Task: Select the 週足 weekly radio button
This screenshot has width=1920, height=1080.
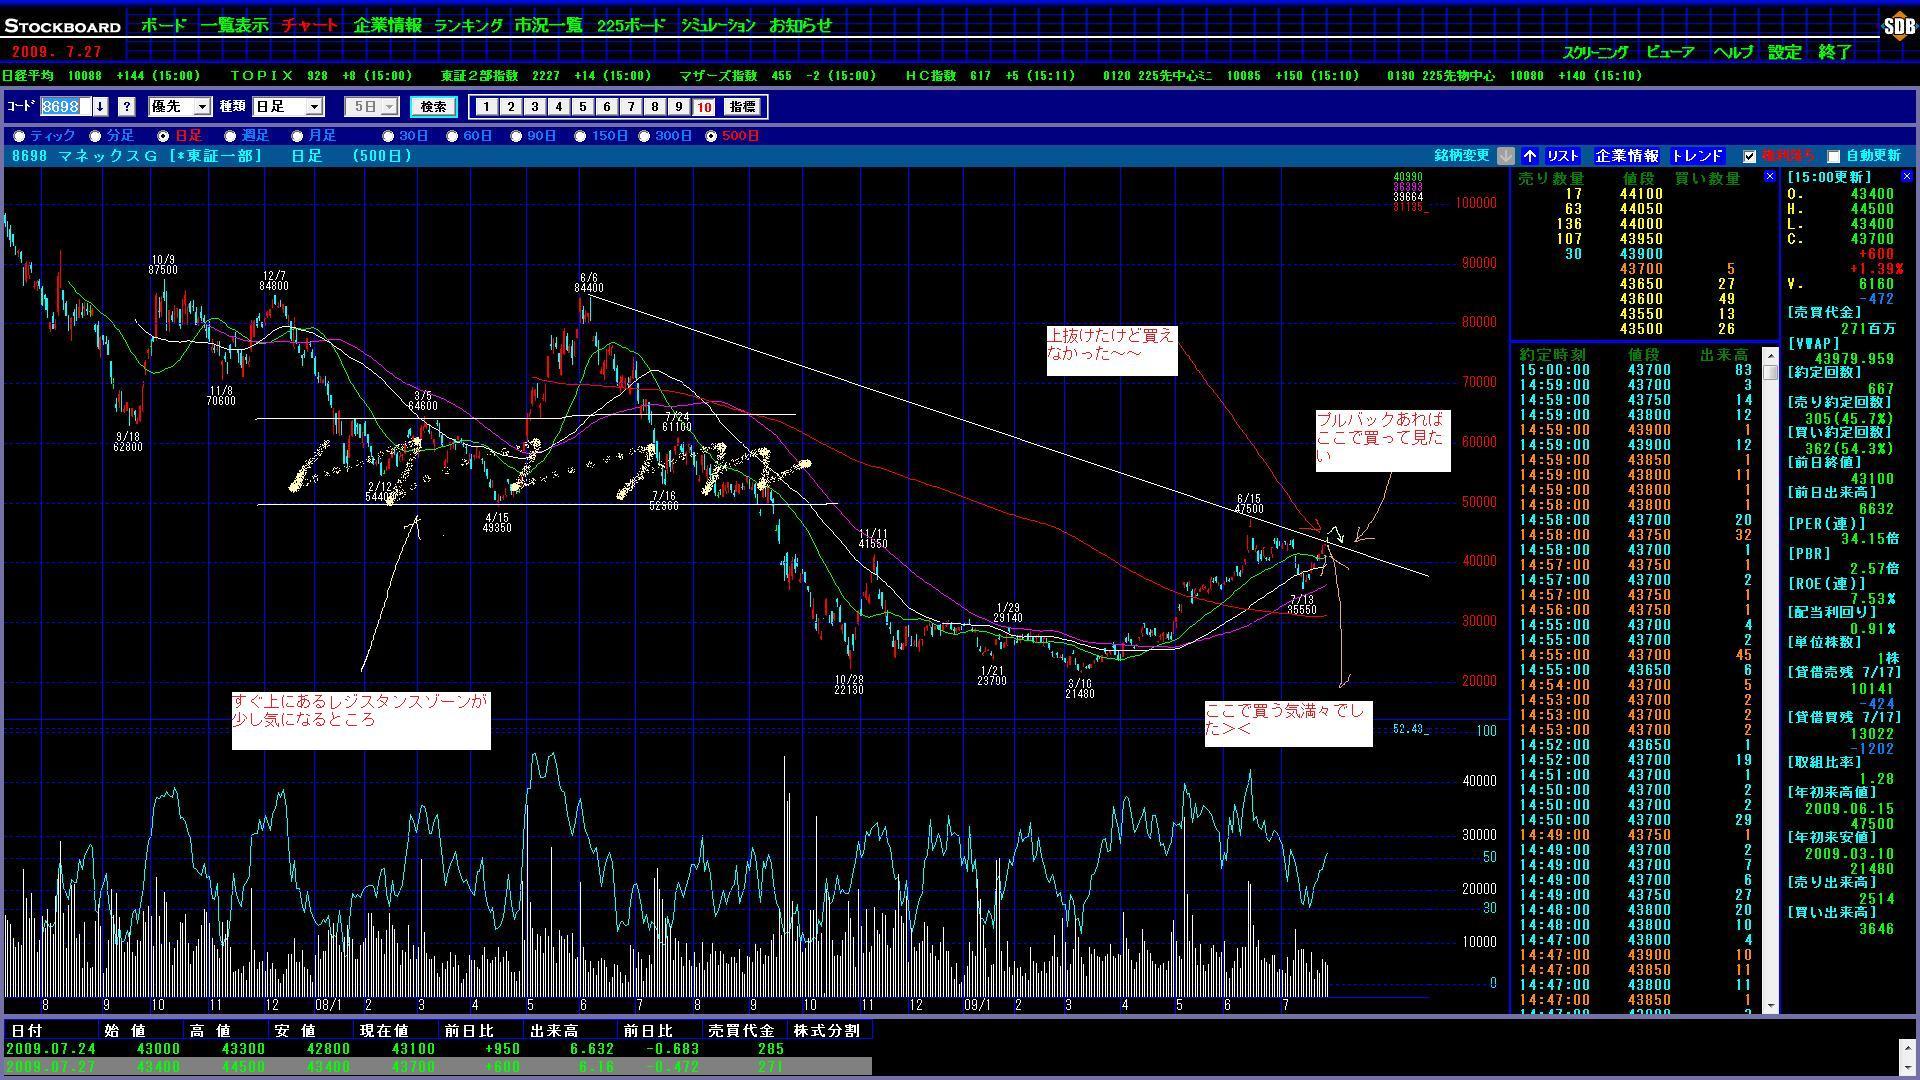Action: tap(231, 136)
